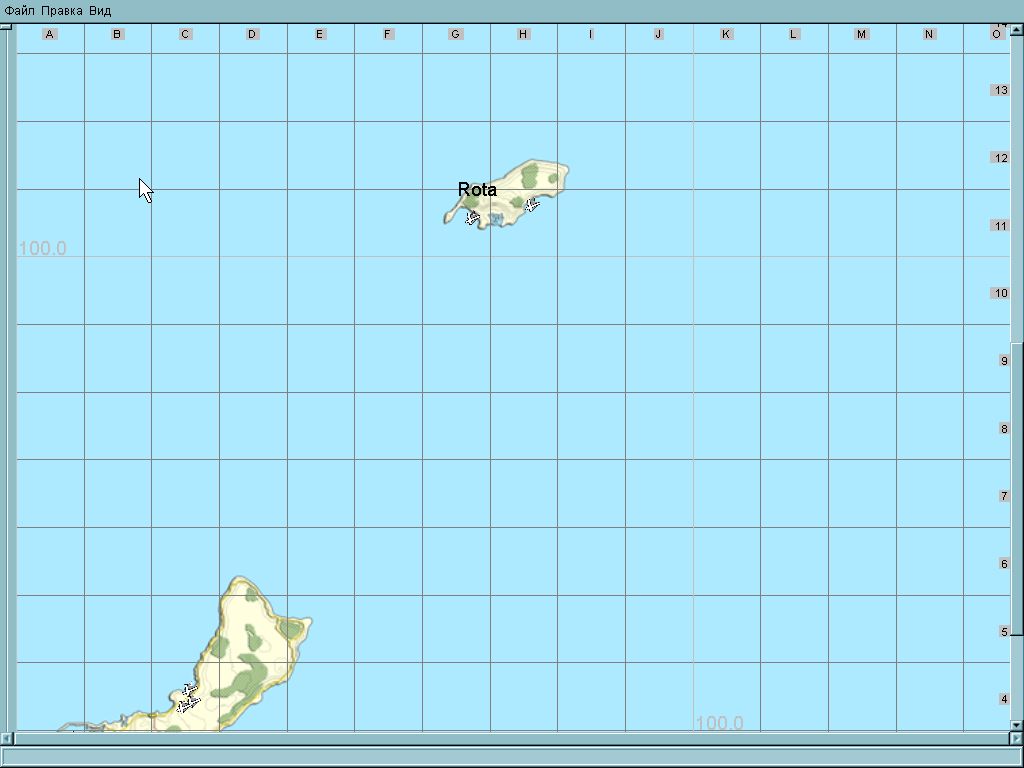This screenshot has width=1024, height=768.
Task: Select the western airfield icon on Rota
Action: click(473, 217)
